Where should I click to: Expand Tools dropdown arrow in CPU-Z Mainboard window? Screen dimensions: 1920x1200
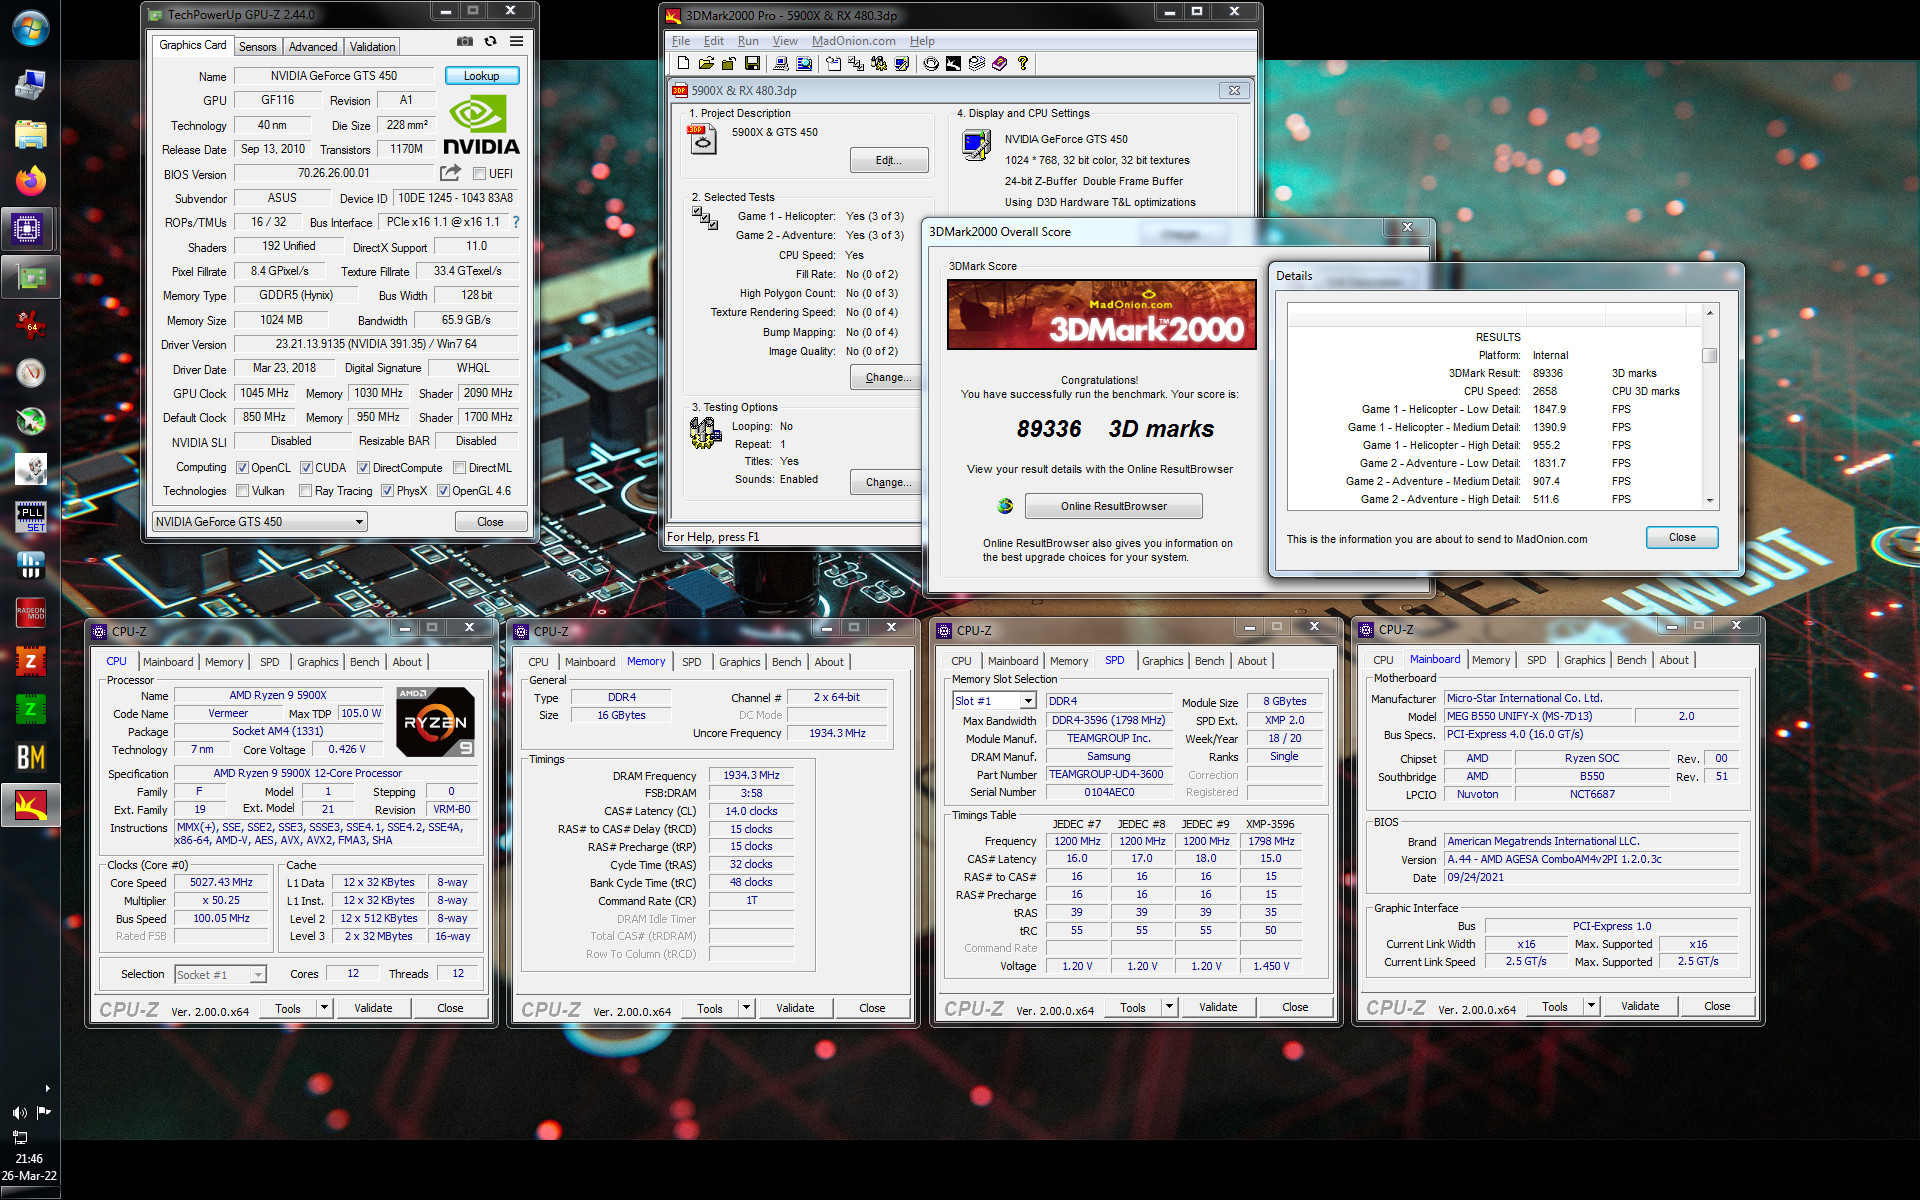1591,1006
